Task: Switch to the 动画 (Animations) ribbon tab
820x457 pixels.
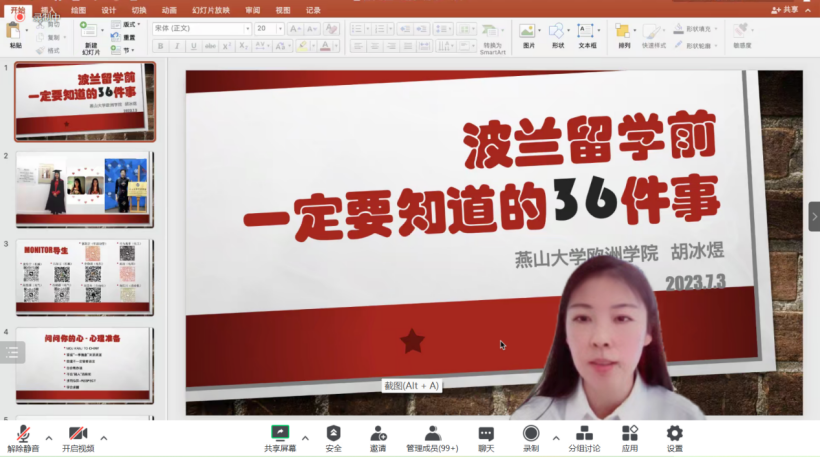Action: [169, 10]
